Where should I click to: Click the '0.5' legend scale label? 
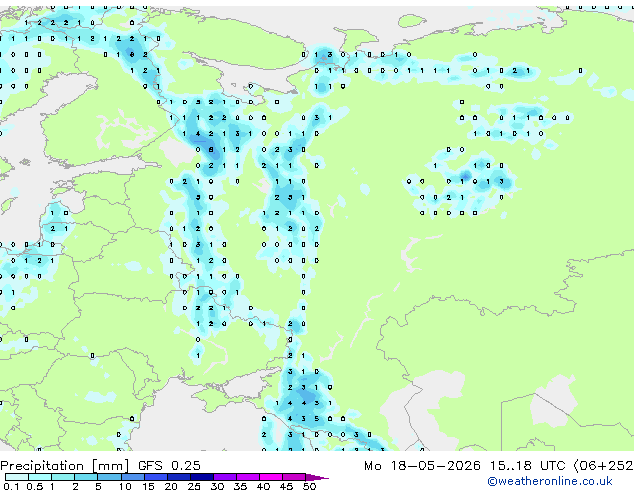coord(35,486)
